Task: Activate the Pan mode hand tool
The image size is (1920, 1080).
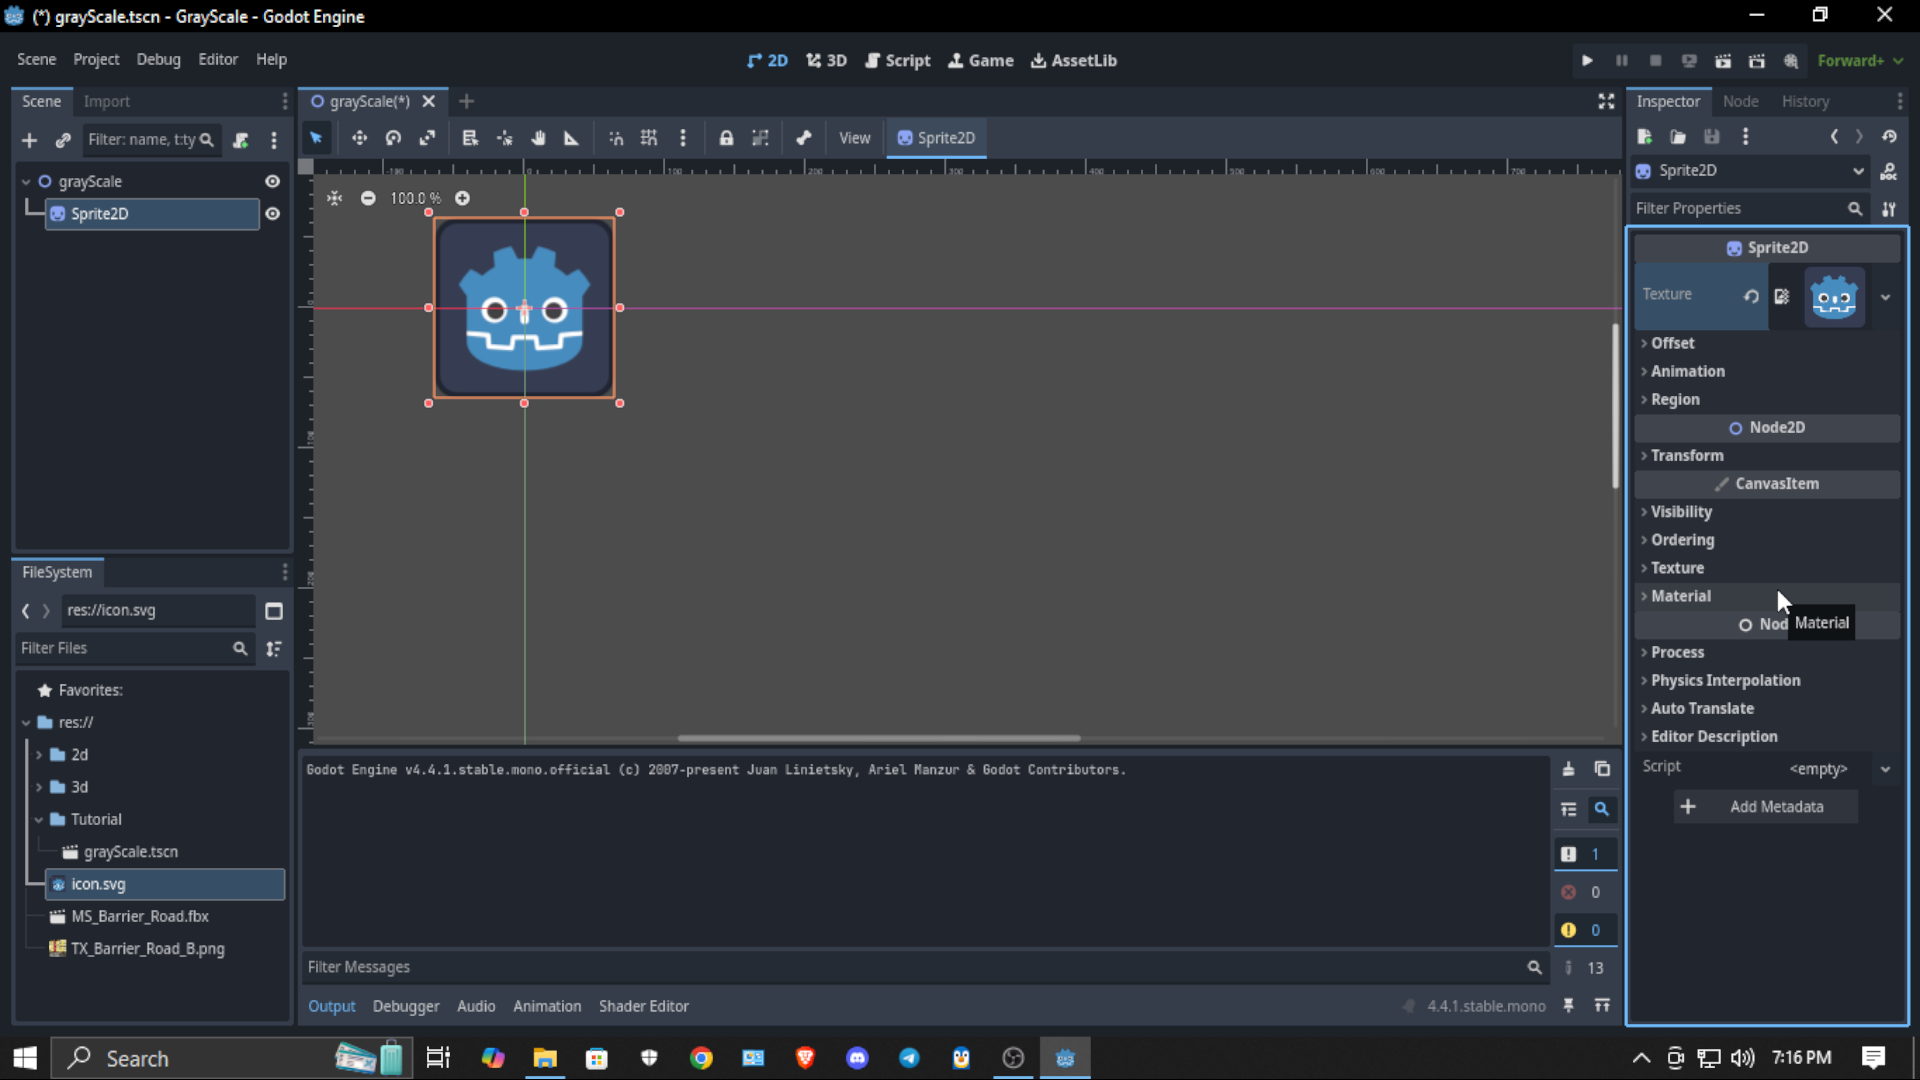Action: 538,138
